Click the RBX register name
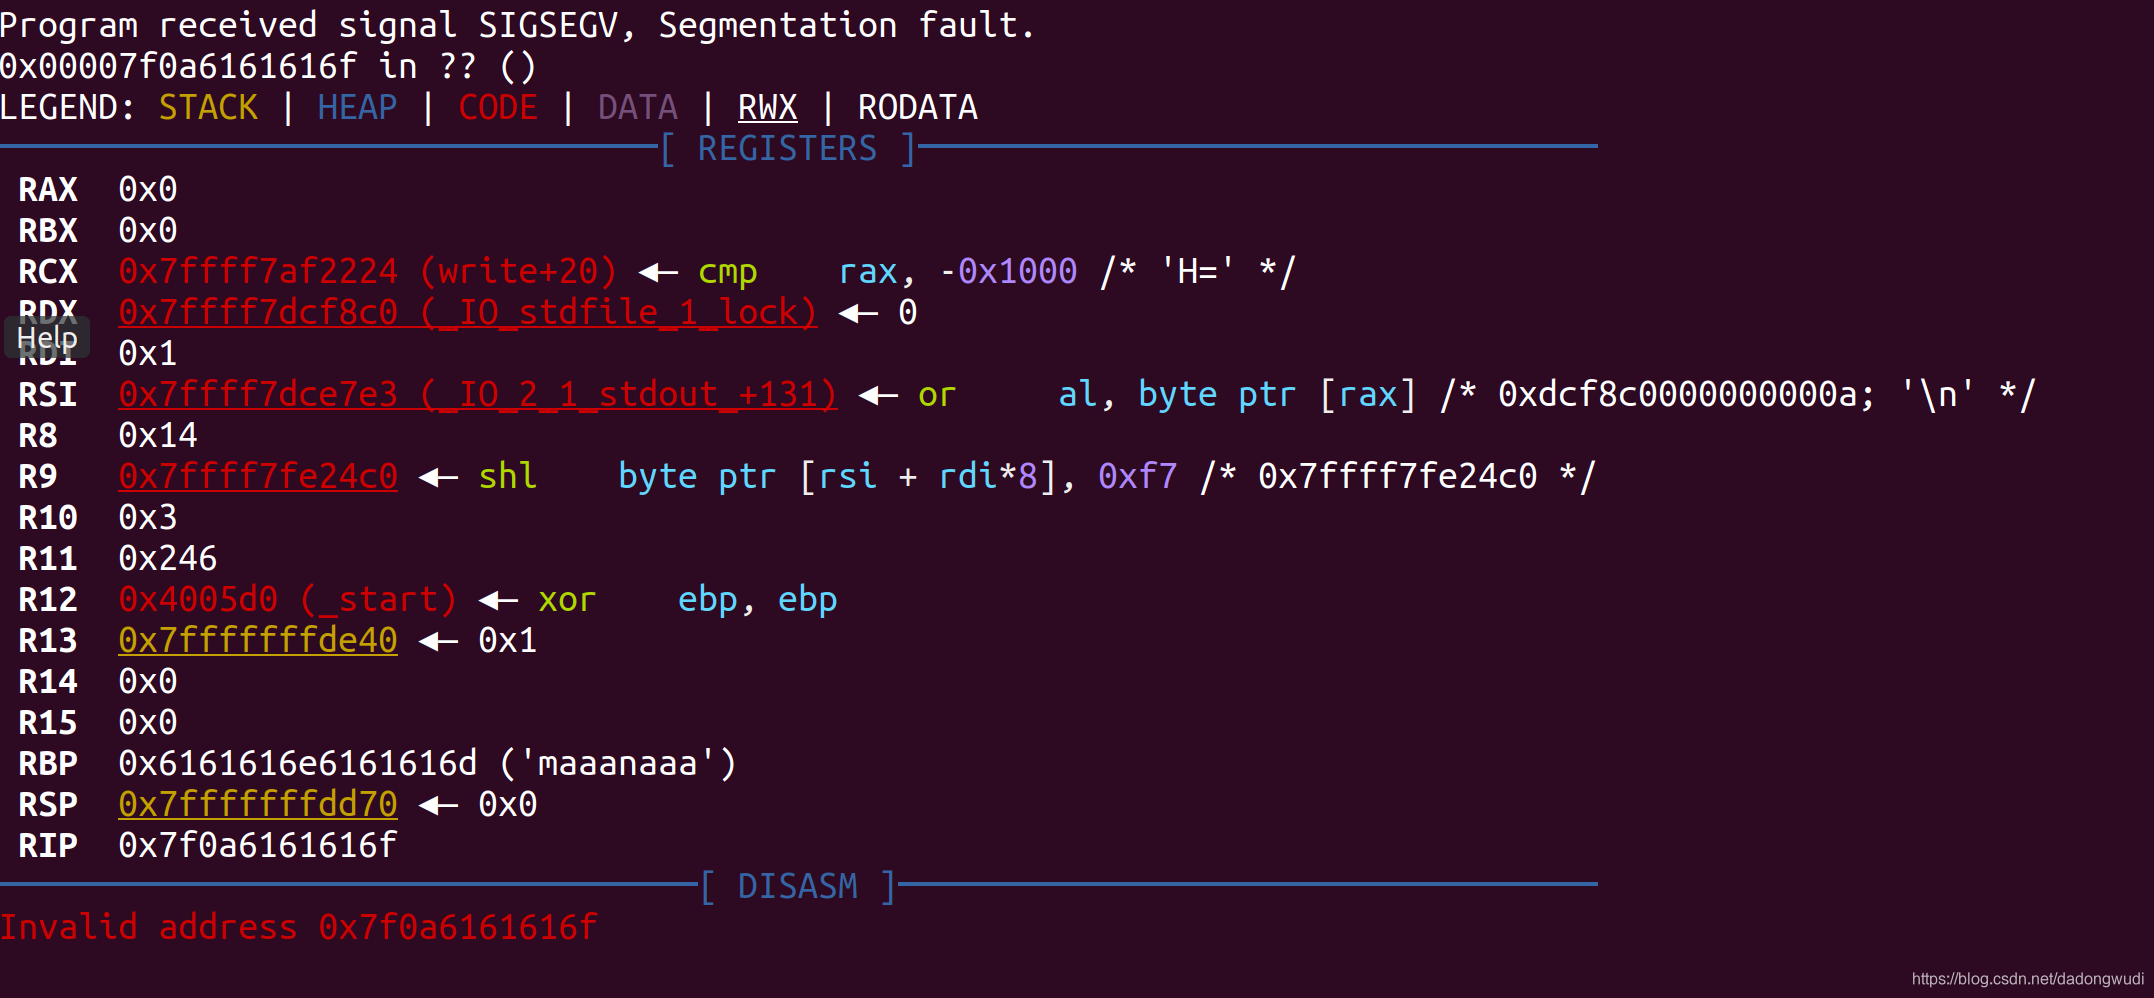The image size is (2154, 998). coord(48,231)
